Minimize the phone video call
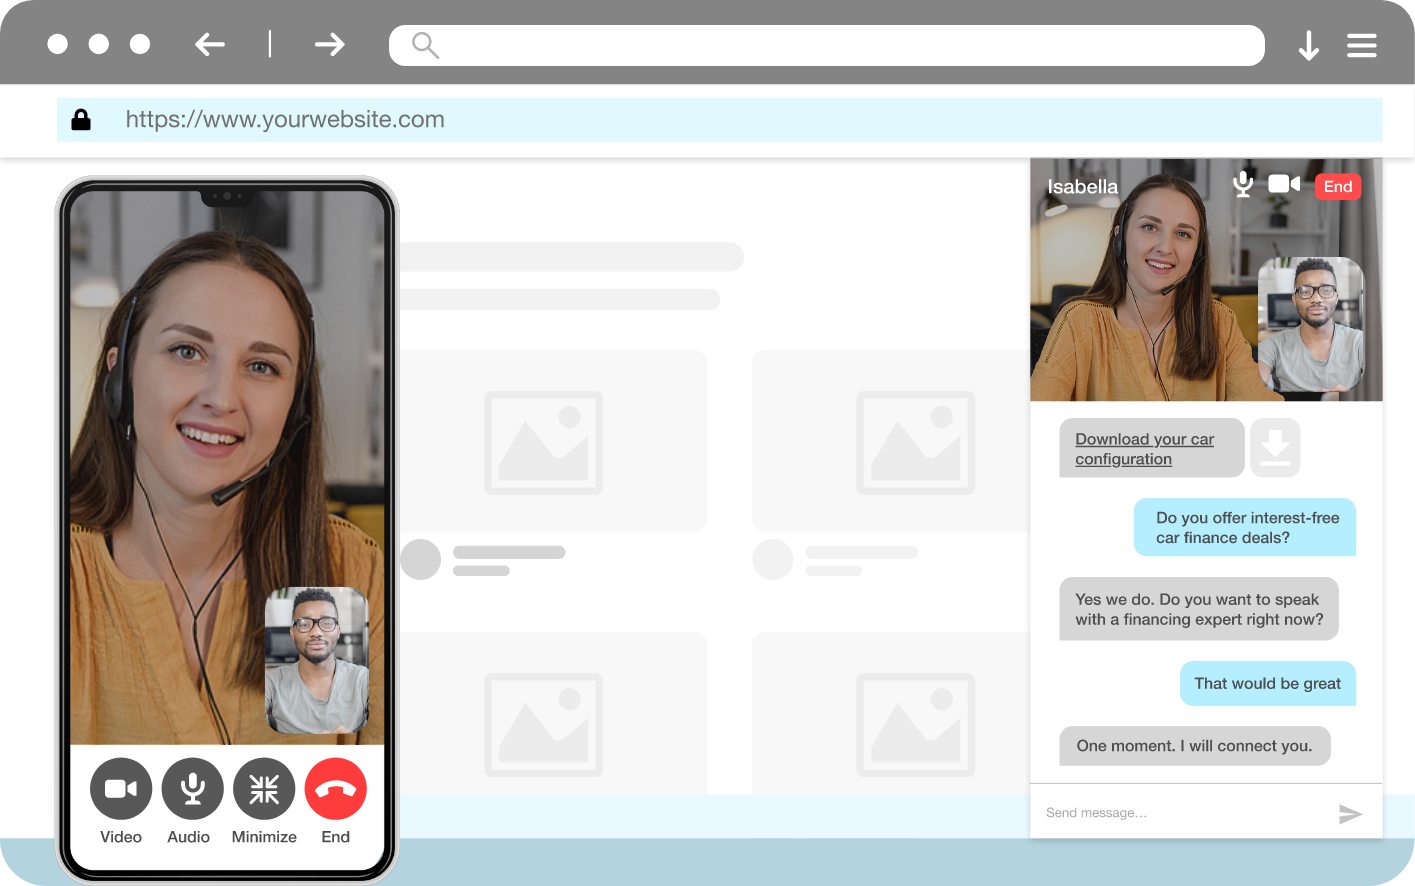1415x886 pixels. (x=264, y=789)
